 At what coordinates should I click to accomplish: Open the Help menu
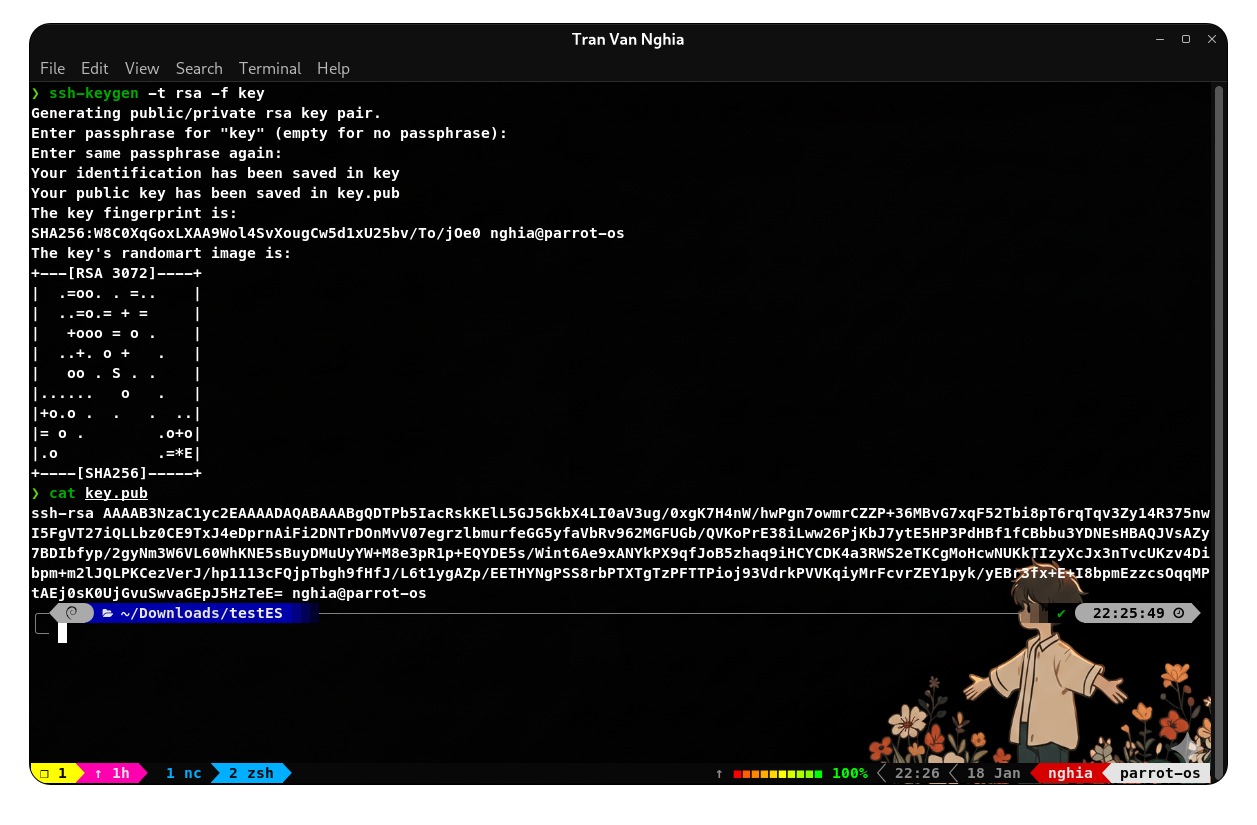pyautogui.click(x=333, y=68)
